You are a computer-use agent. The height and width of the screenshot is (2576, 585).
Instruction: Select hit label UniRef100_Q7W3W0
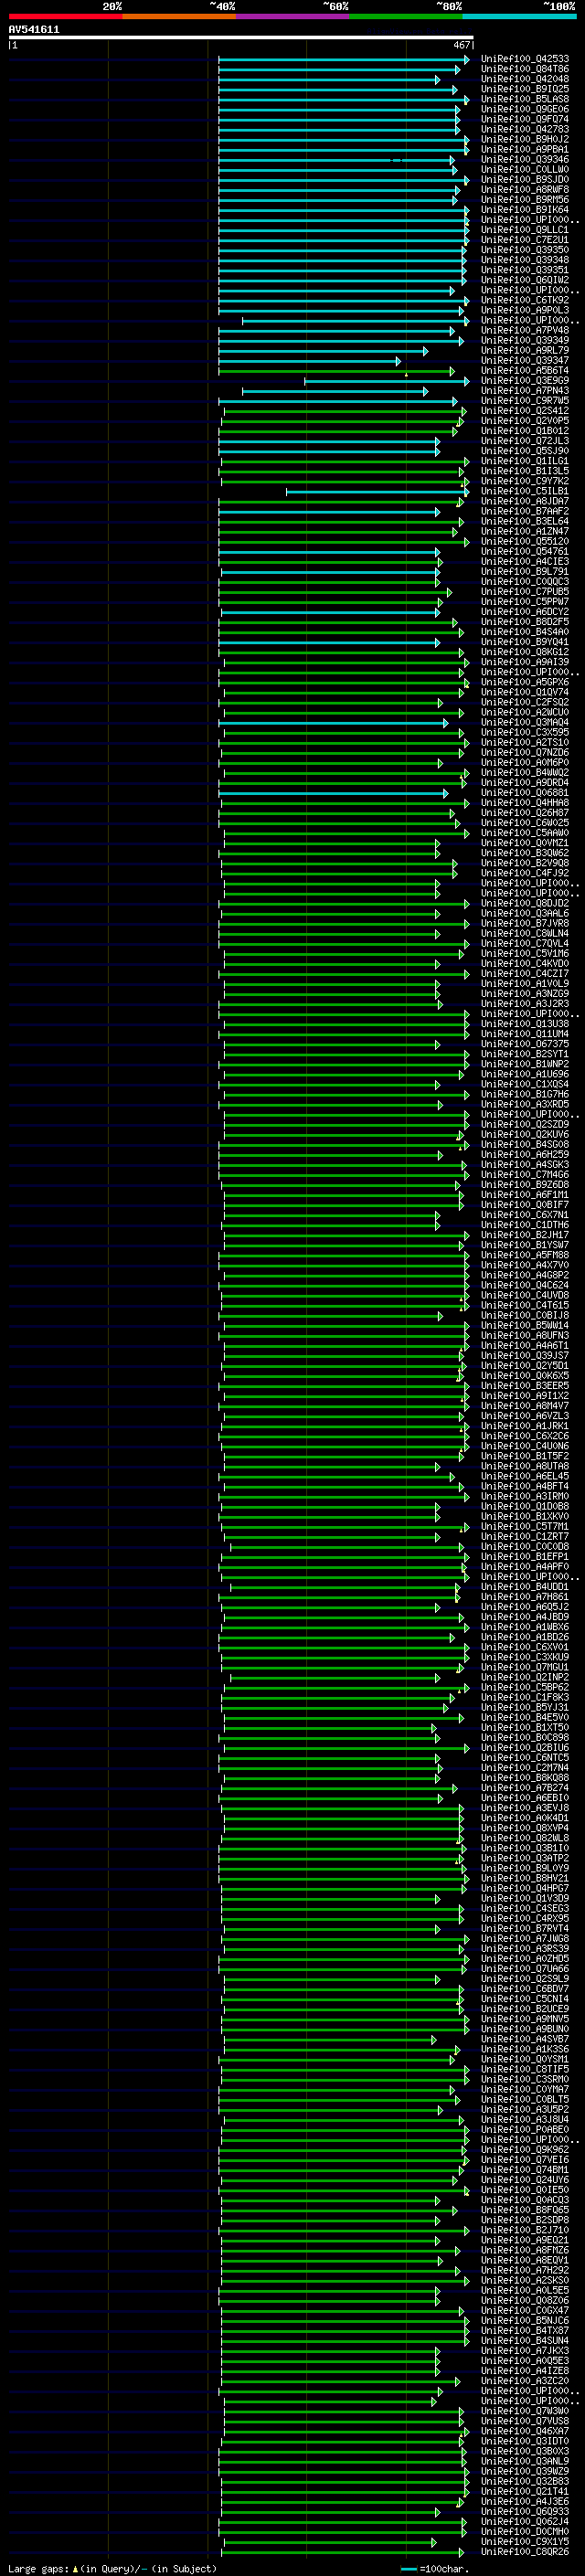524,2412
